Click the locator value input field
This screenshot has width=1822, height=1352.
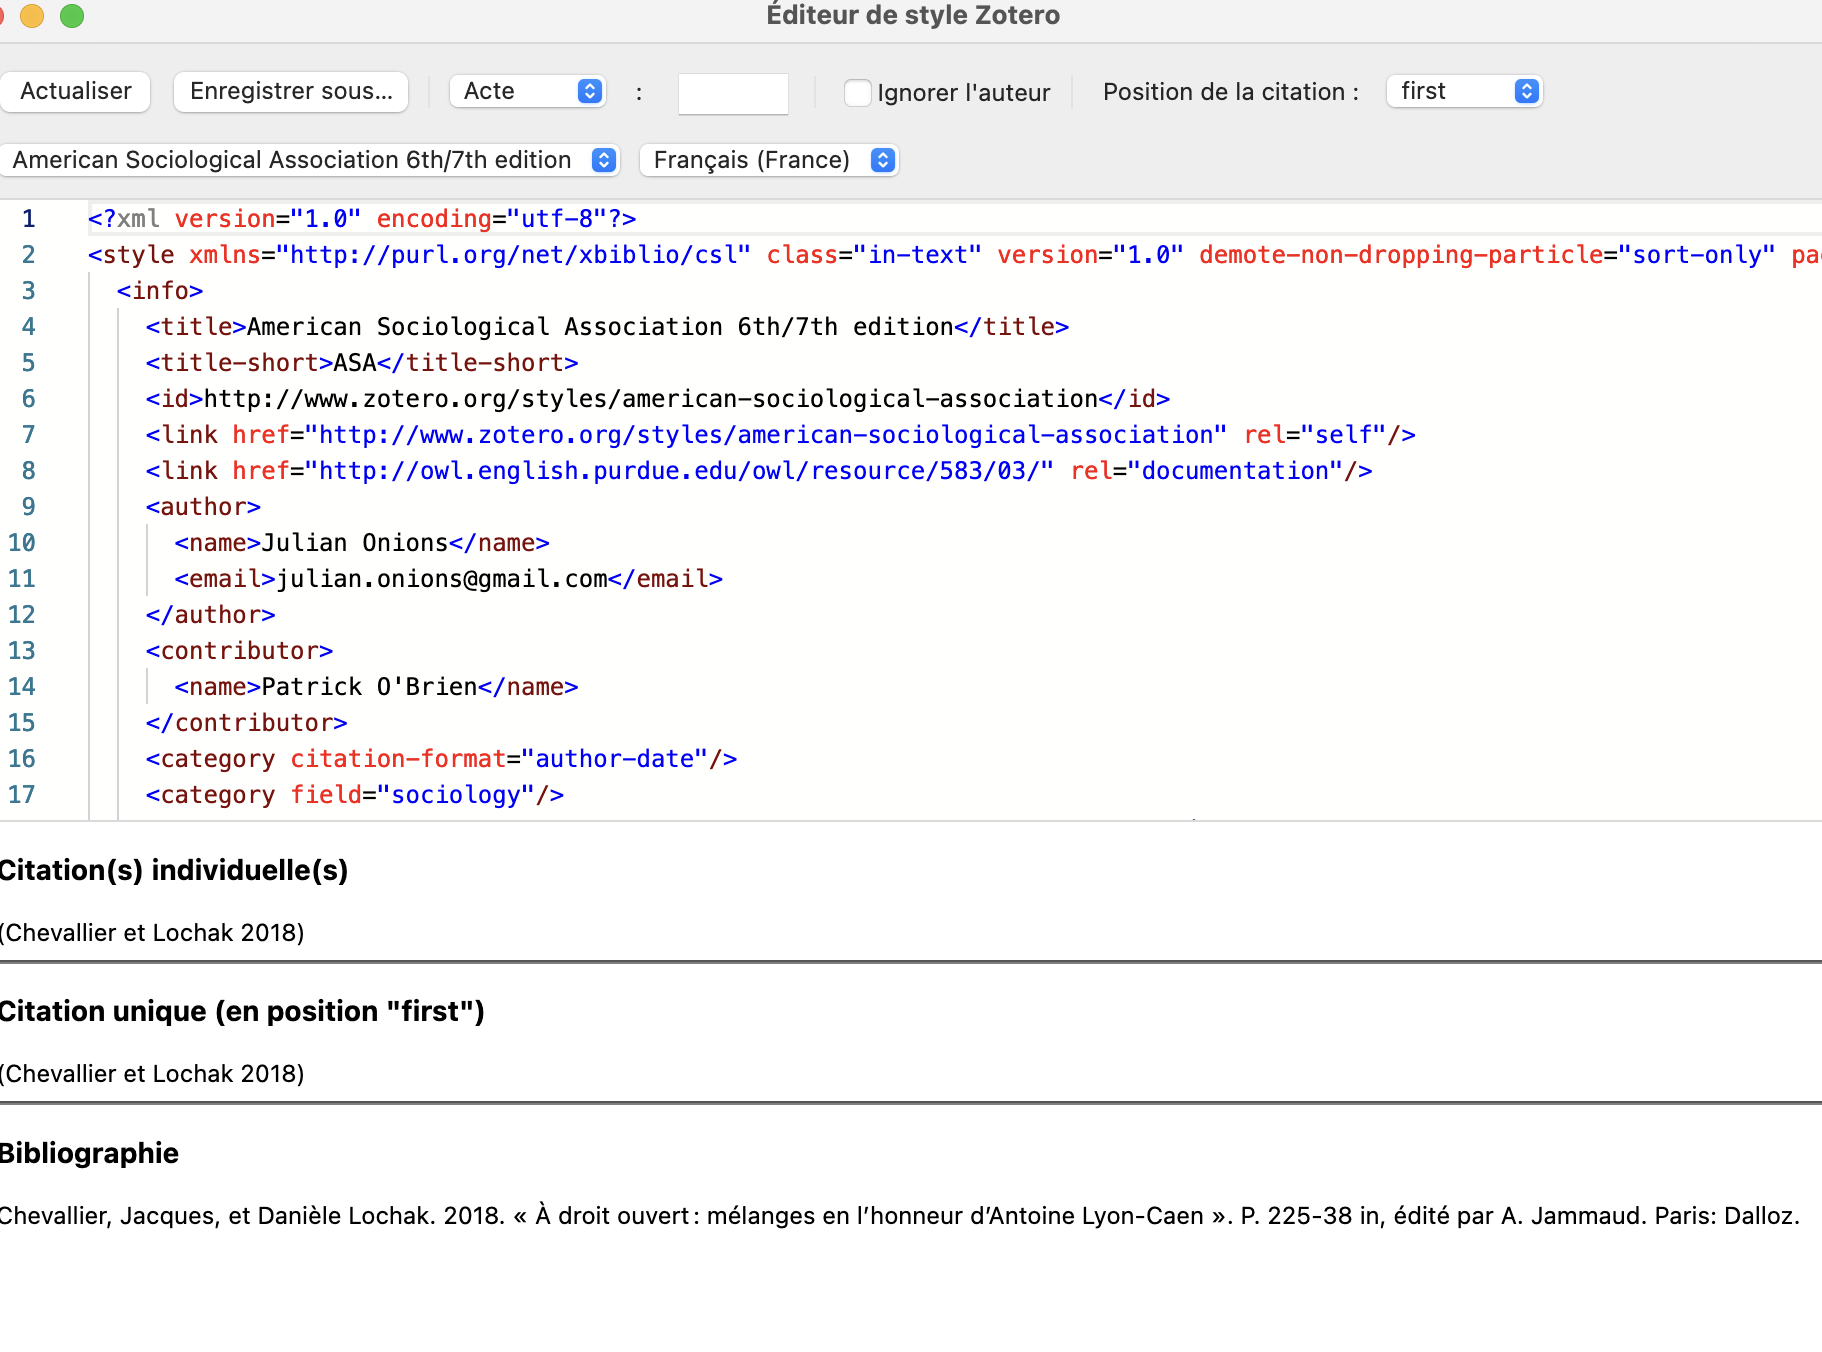coord(733,93)
